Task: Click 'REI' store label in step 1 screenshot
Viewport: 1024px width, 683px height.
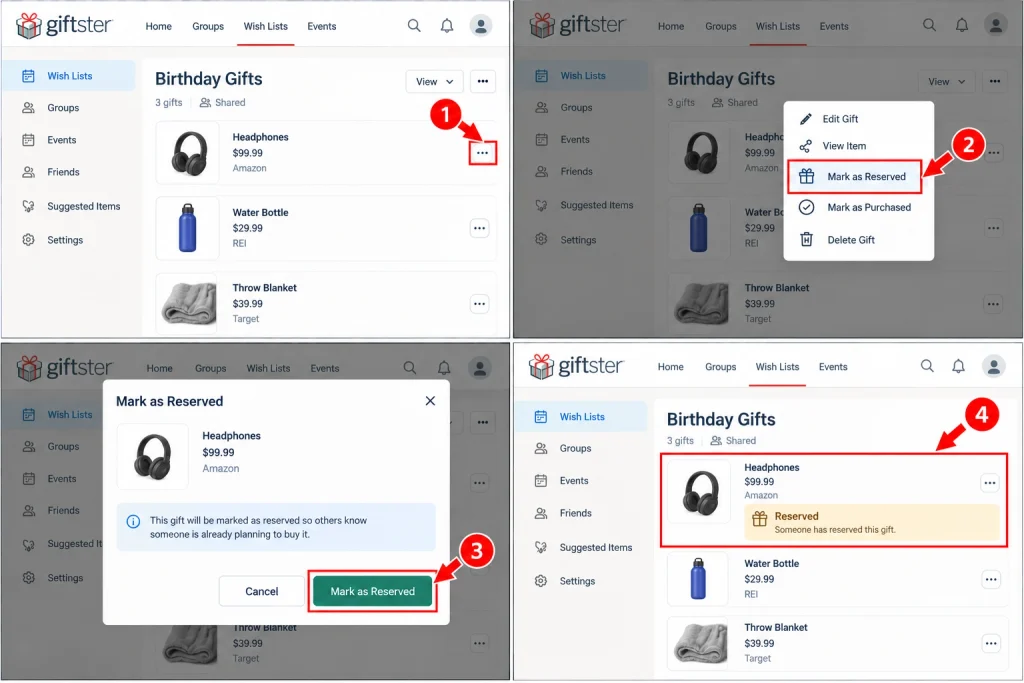Action: coord(239,244)
